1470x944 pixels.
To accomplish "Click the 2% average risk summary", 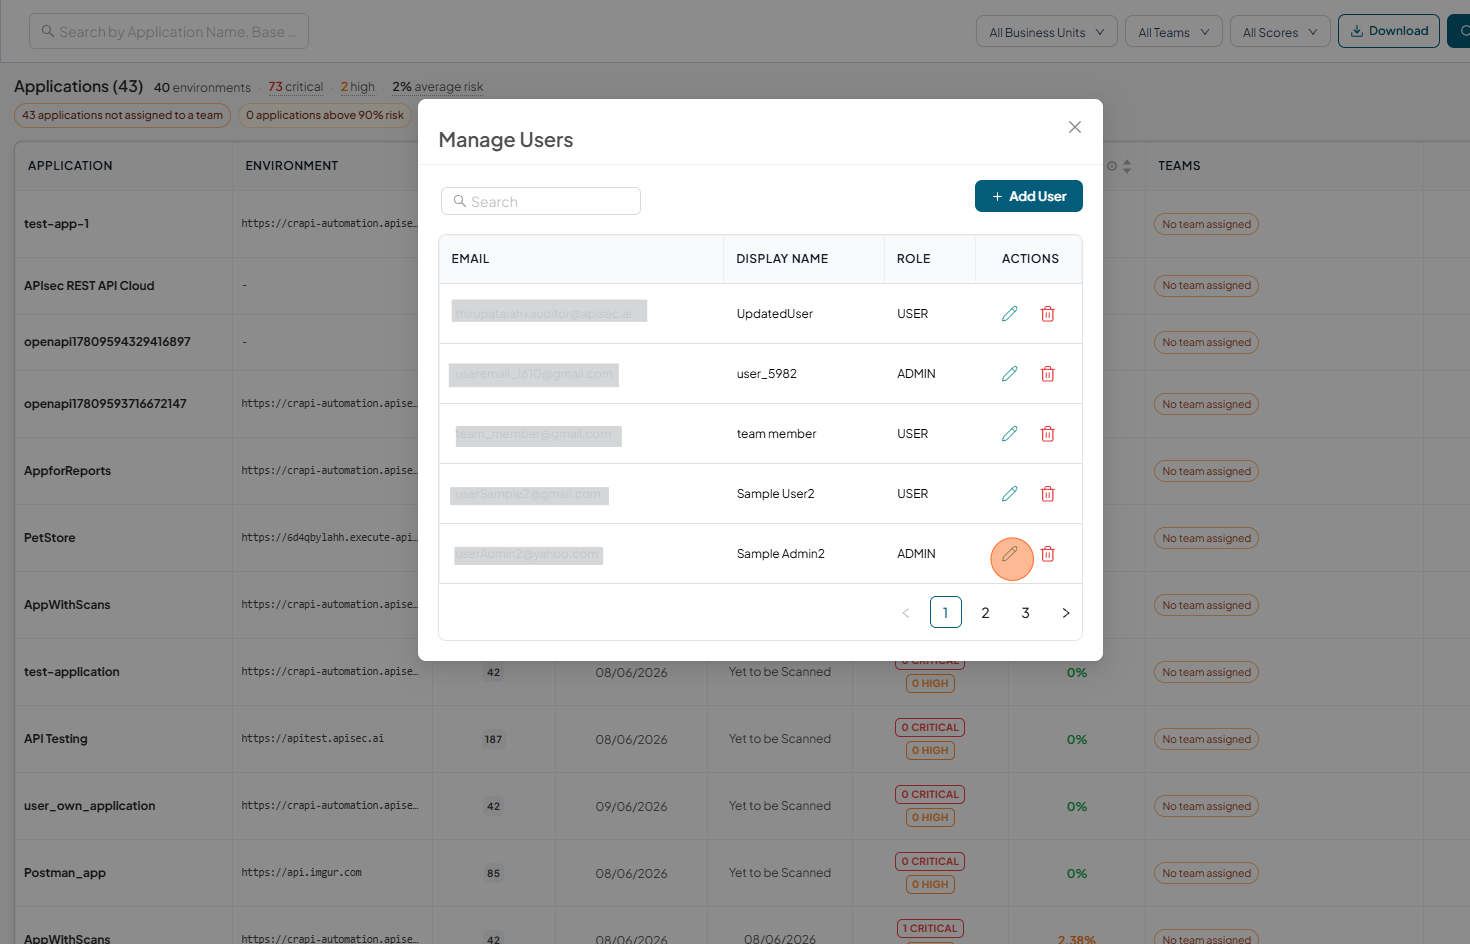I will click(438, 87).
